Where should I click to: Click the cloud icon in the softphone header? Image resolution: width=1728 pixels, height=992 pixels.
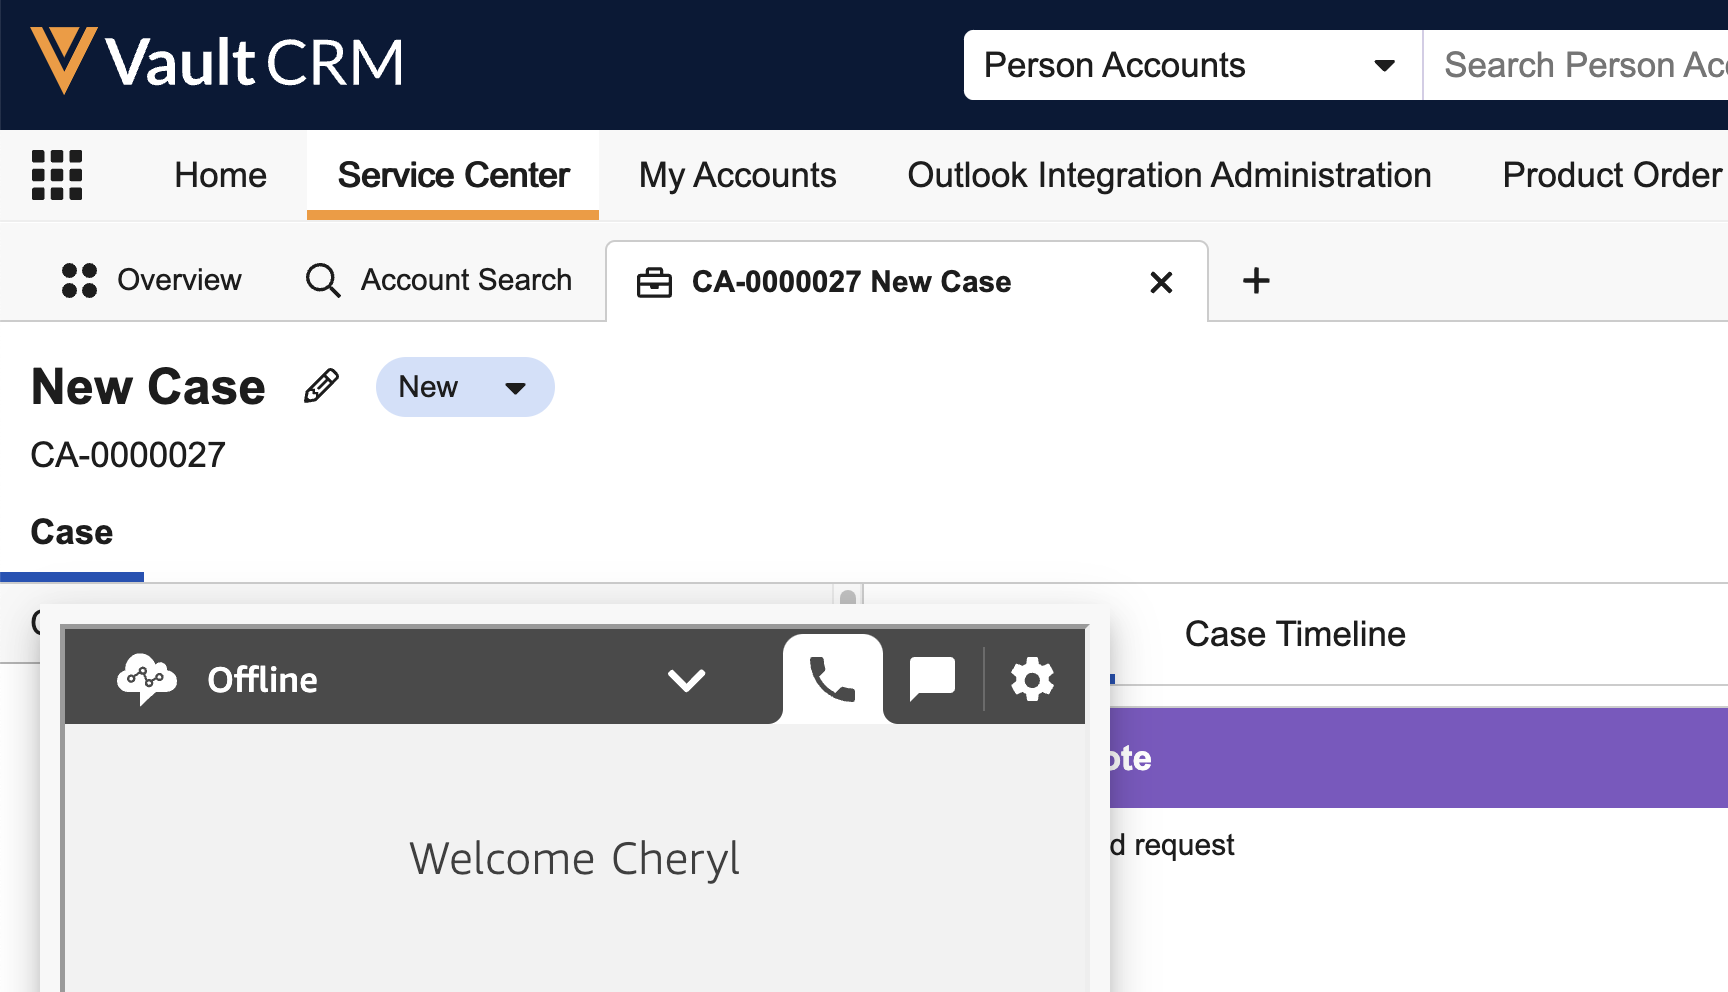point(146,679)
